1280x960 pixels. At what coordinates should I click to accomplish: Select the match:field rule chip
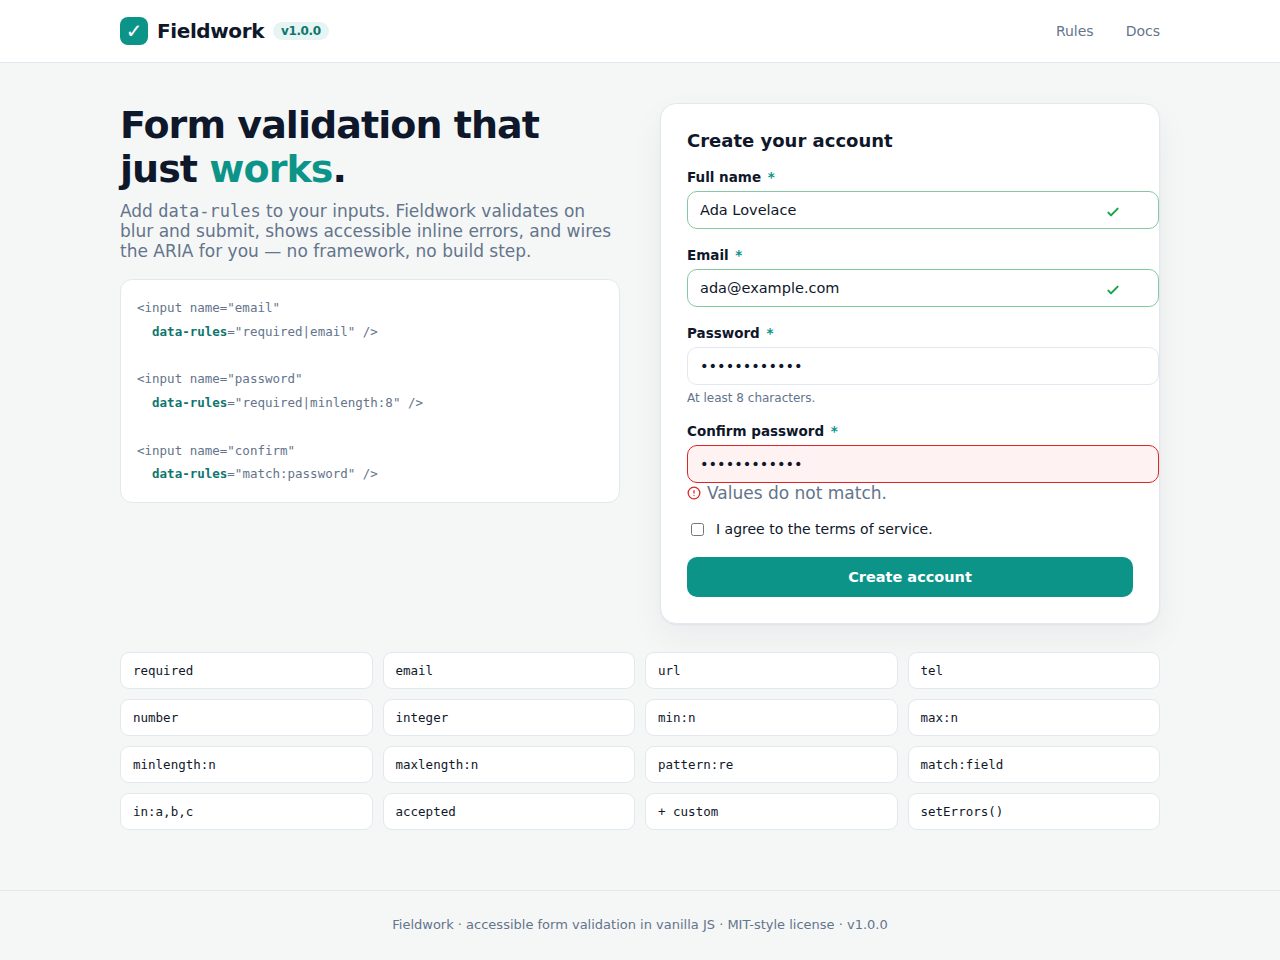coord(1034,765)
